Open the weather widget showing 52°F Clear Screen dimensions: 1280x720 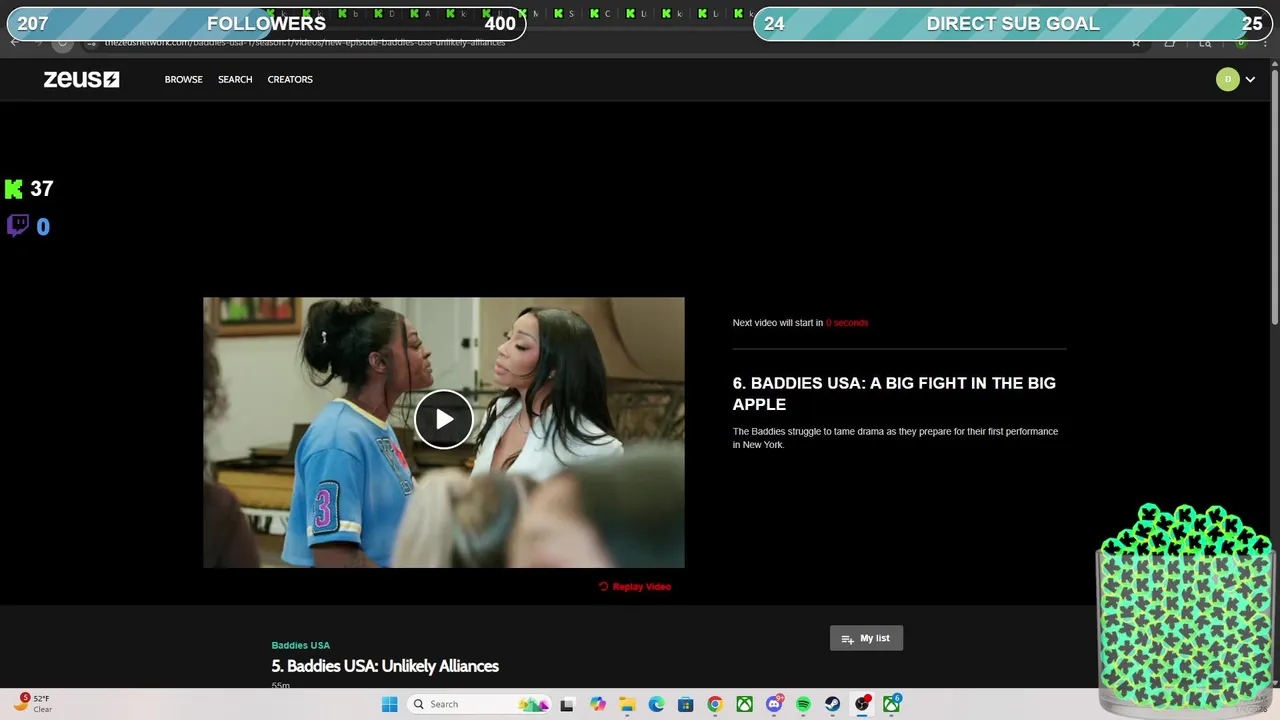pos(33,703)
